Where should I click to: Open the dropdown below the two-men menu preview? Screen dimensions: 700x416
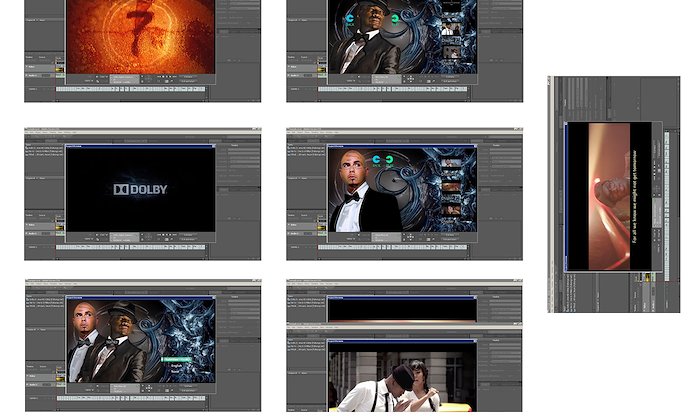(x=125, y=389)
